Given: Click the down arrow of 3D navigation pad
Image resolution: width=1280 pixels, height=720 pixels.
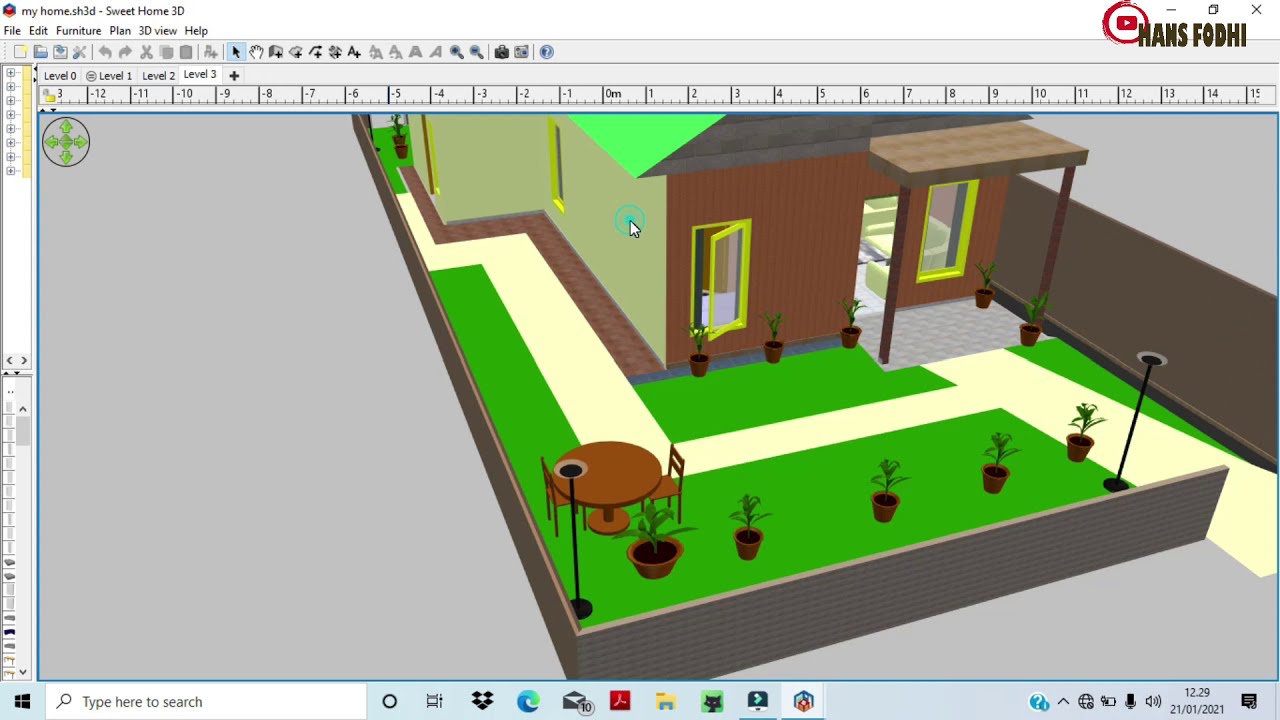Looking at the screenshot, I should click(66, 156).
